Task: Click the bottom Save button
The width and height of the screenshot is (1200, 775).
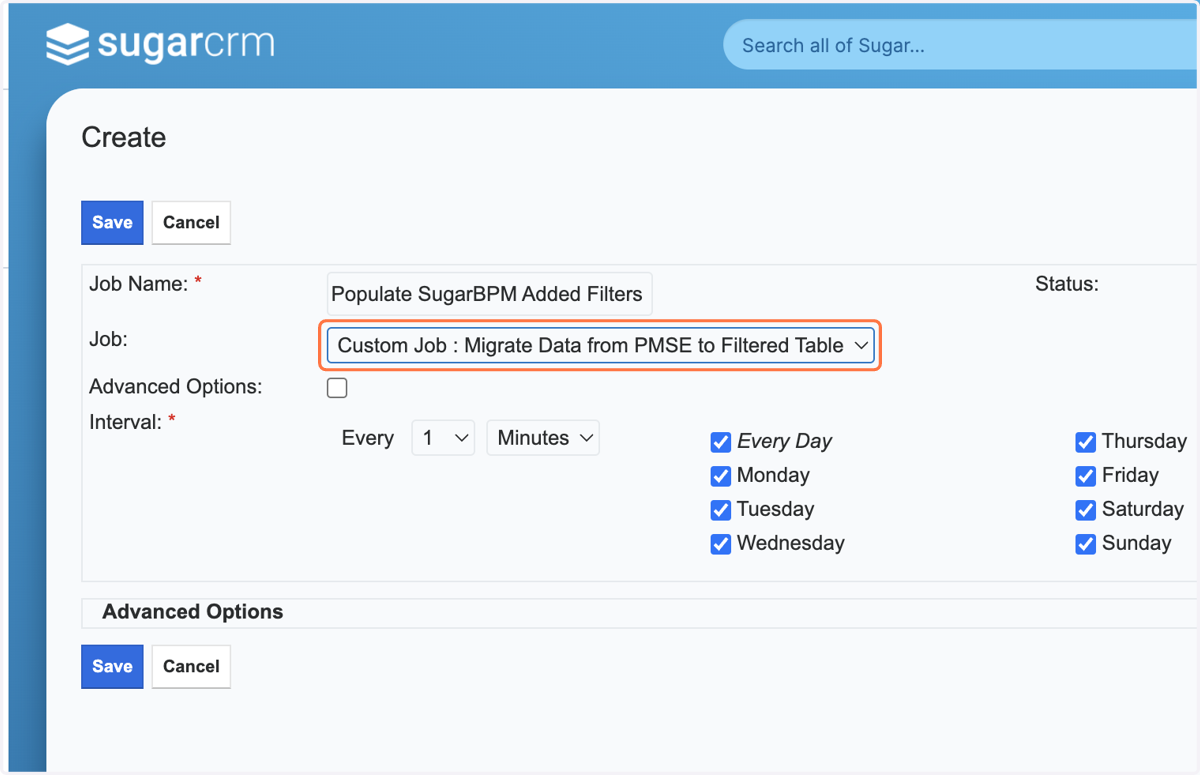Action: 112,666
